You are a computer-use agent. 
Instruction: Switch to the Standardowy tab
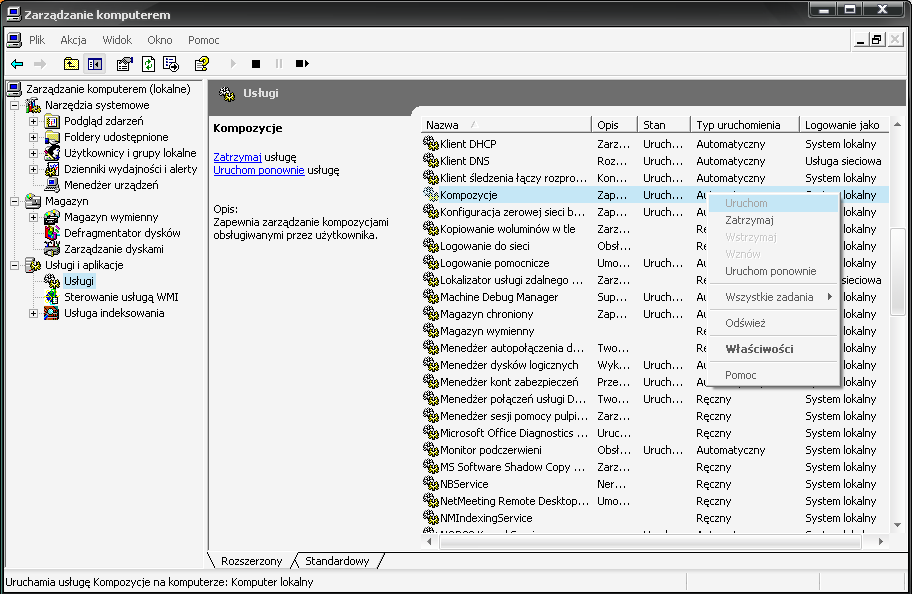coord(337,561)
